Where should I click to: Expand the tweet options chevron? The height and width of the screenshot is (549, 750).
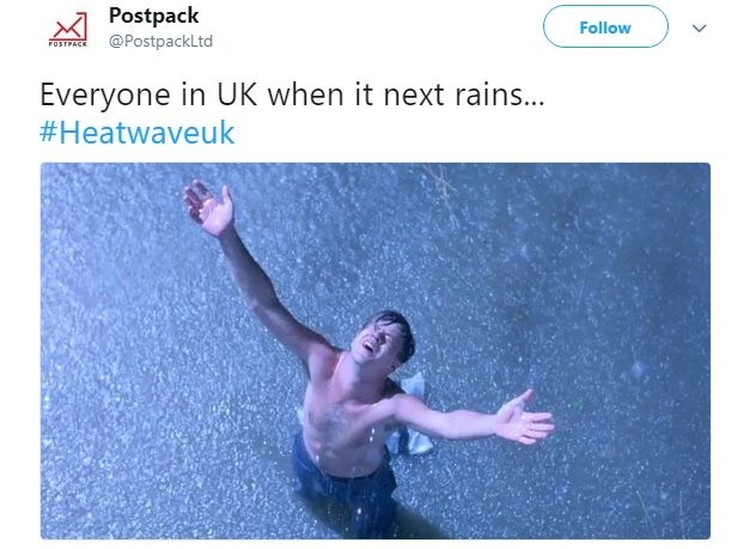point(699,28)
